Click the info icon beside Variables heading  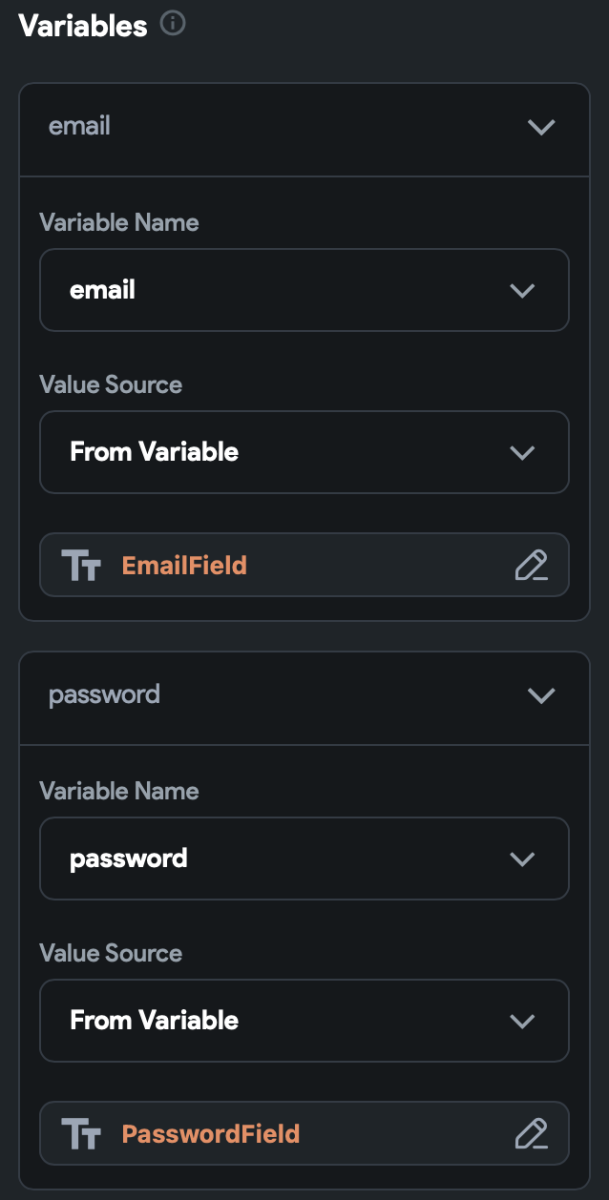172,24
